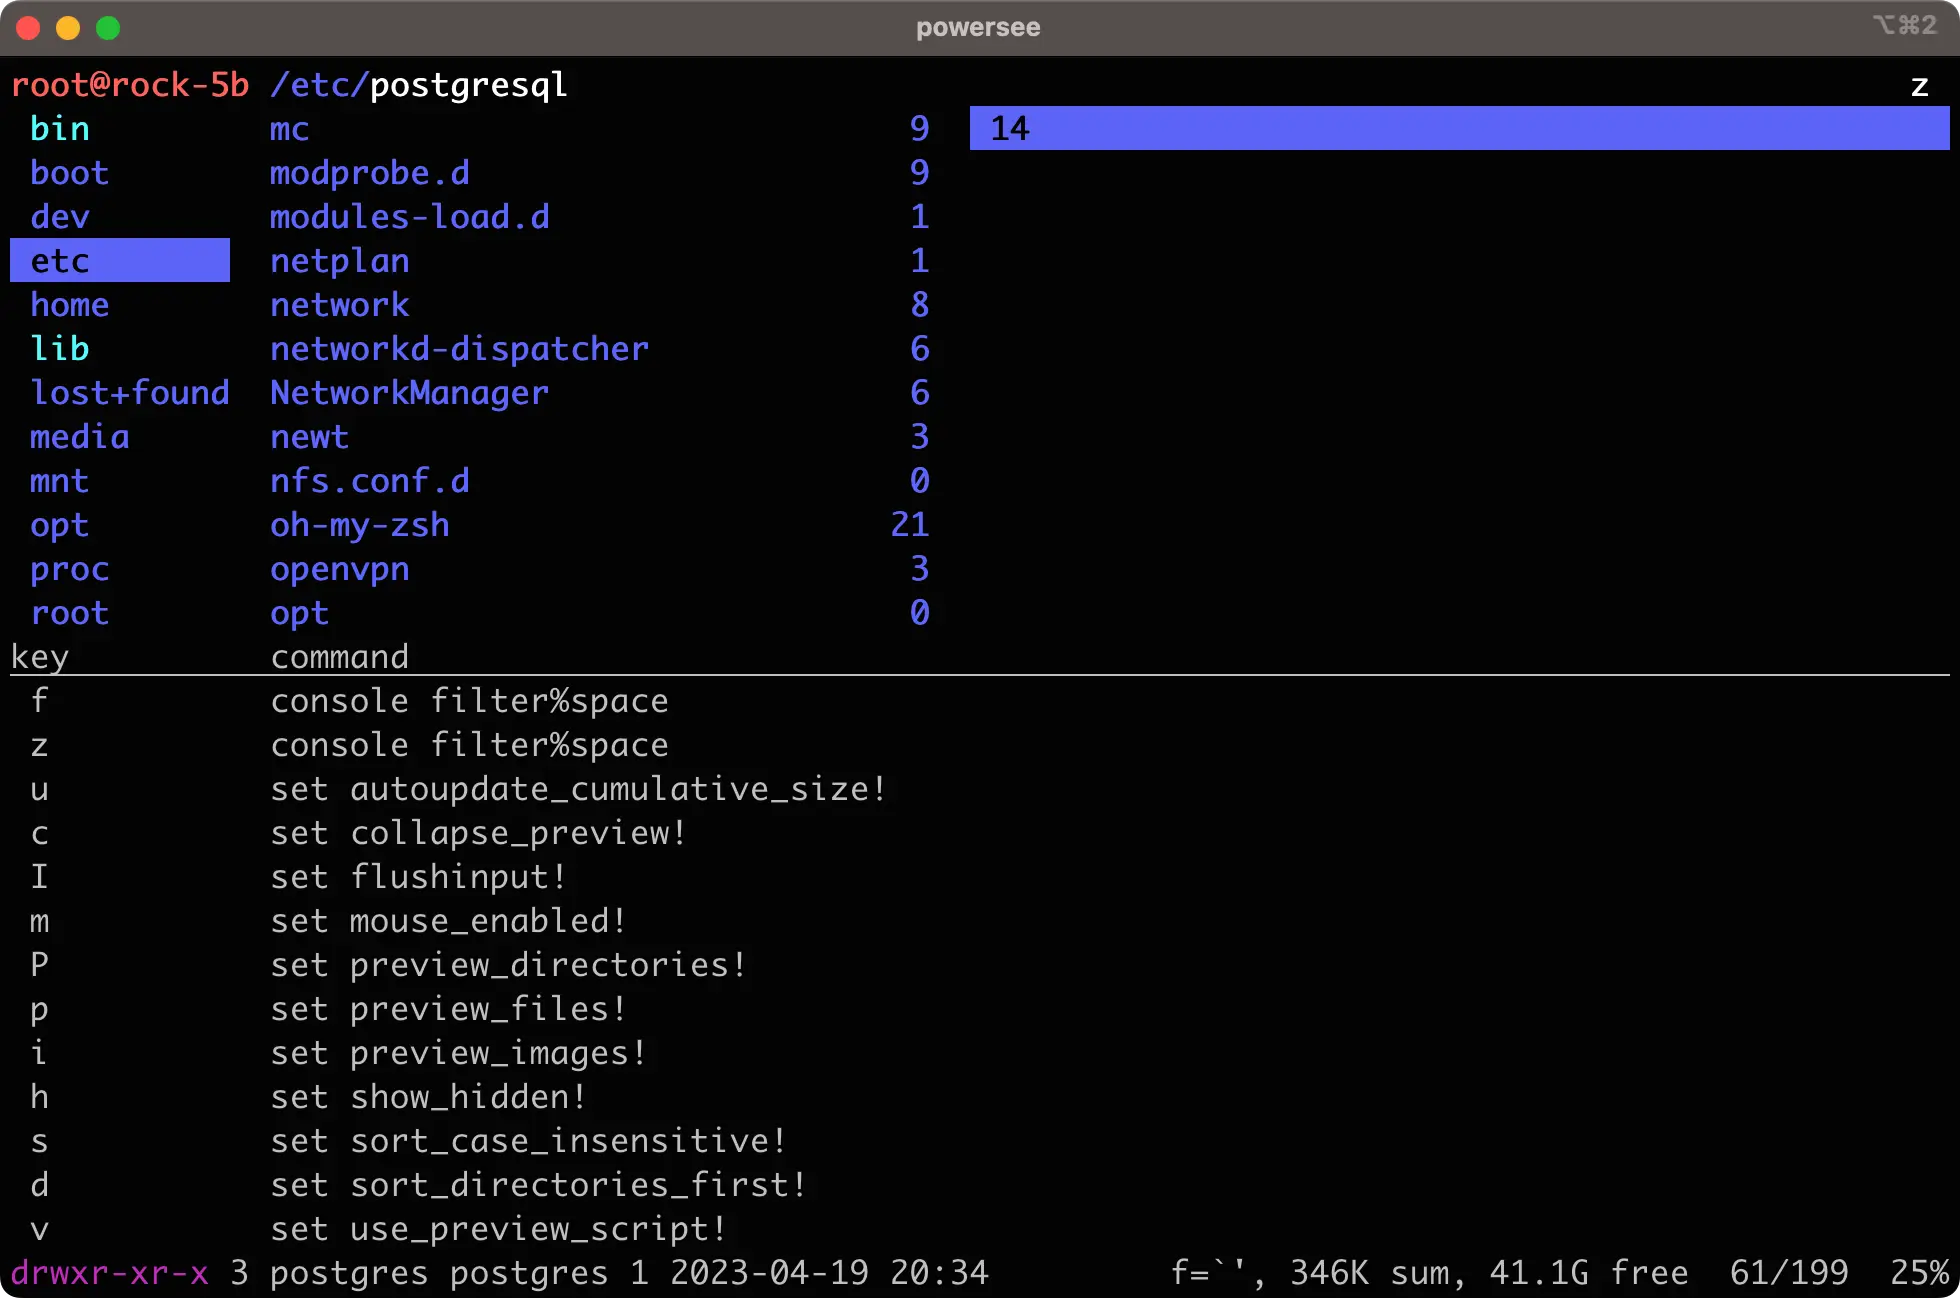Open opt in the etc column
Image resolution: width=1960 pixels, height=1298 pixels.
pyautogui.click(x=300, y=613)
